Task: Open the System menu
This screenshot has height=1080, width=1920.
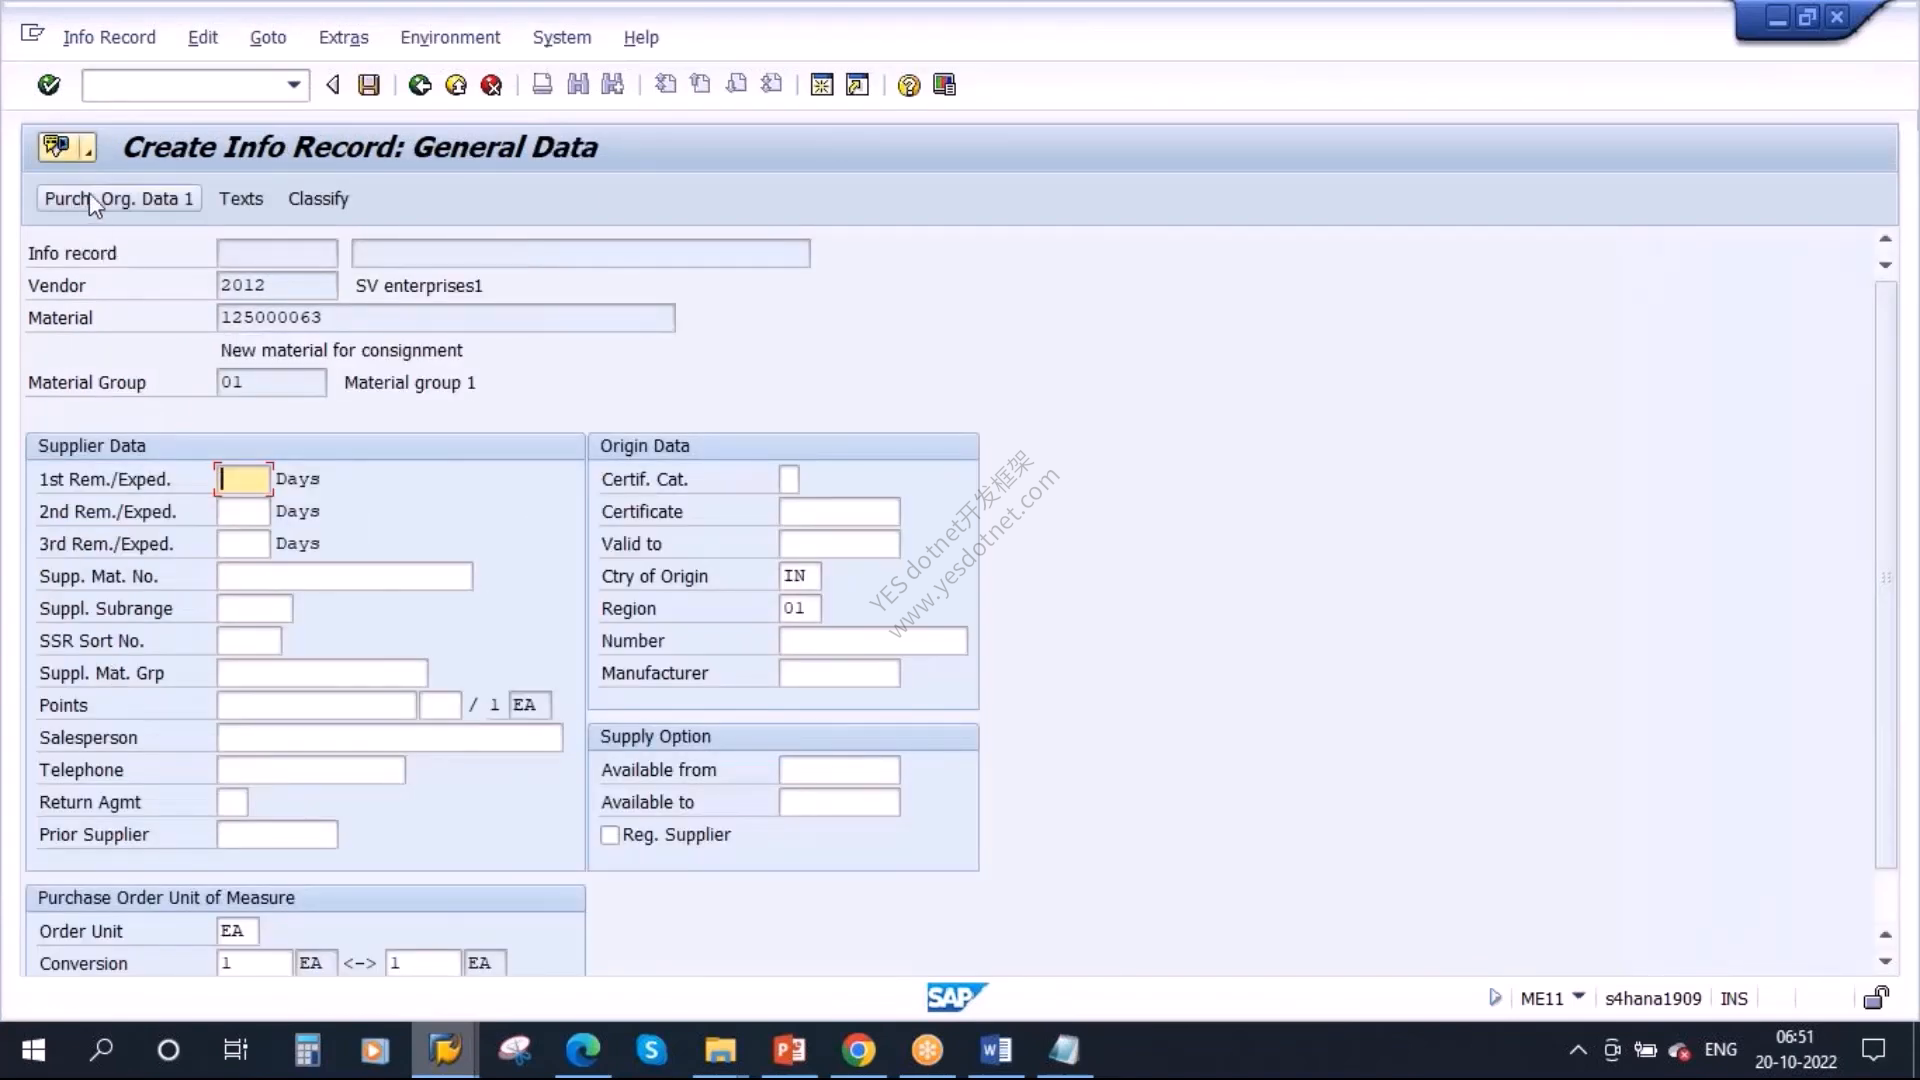Action: (561, 37)
